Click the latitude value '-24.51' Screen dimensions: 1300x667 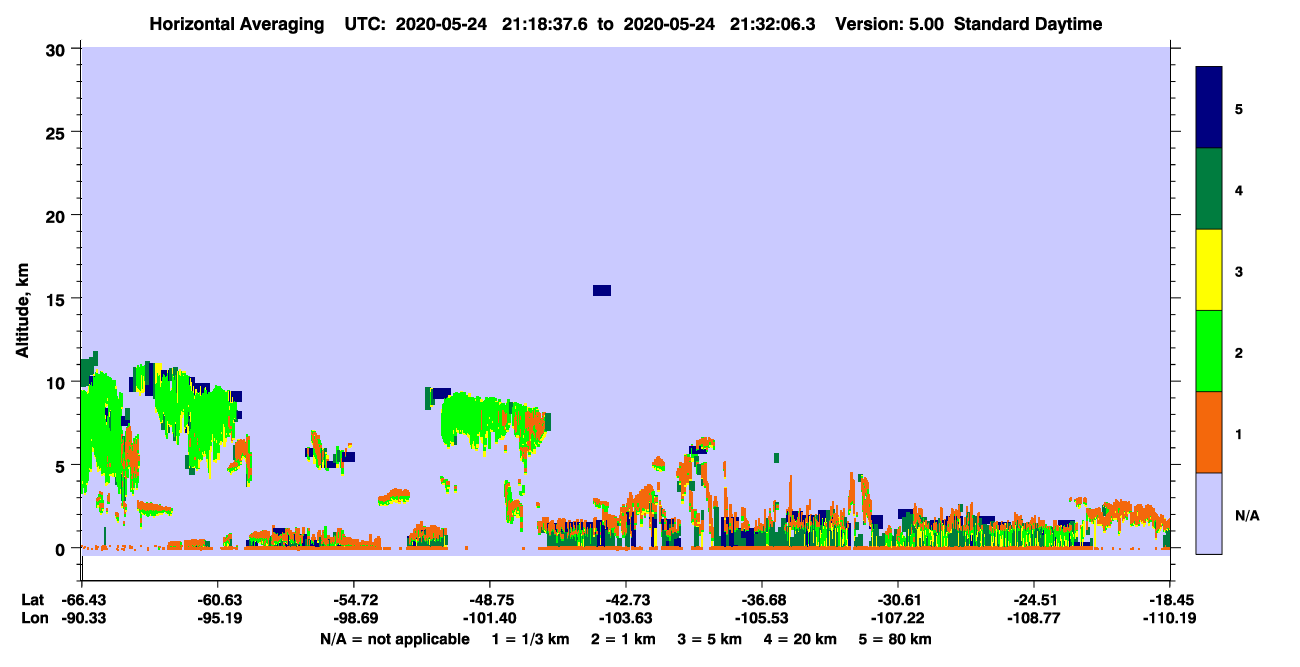coord(1034,600)
